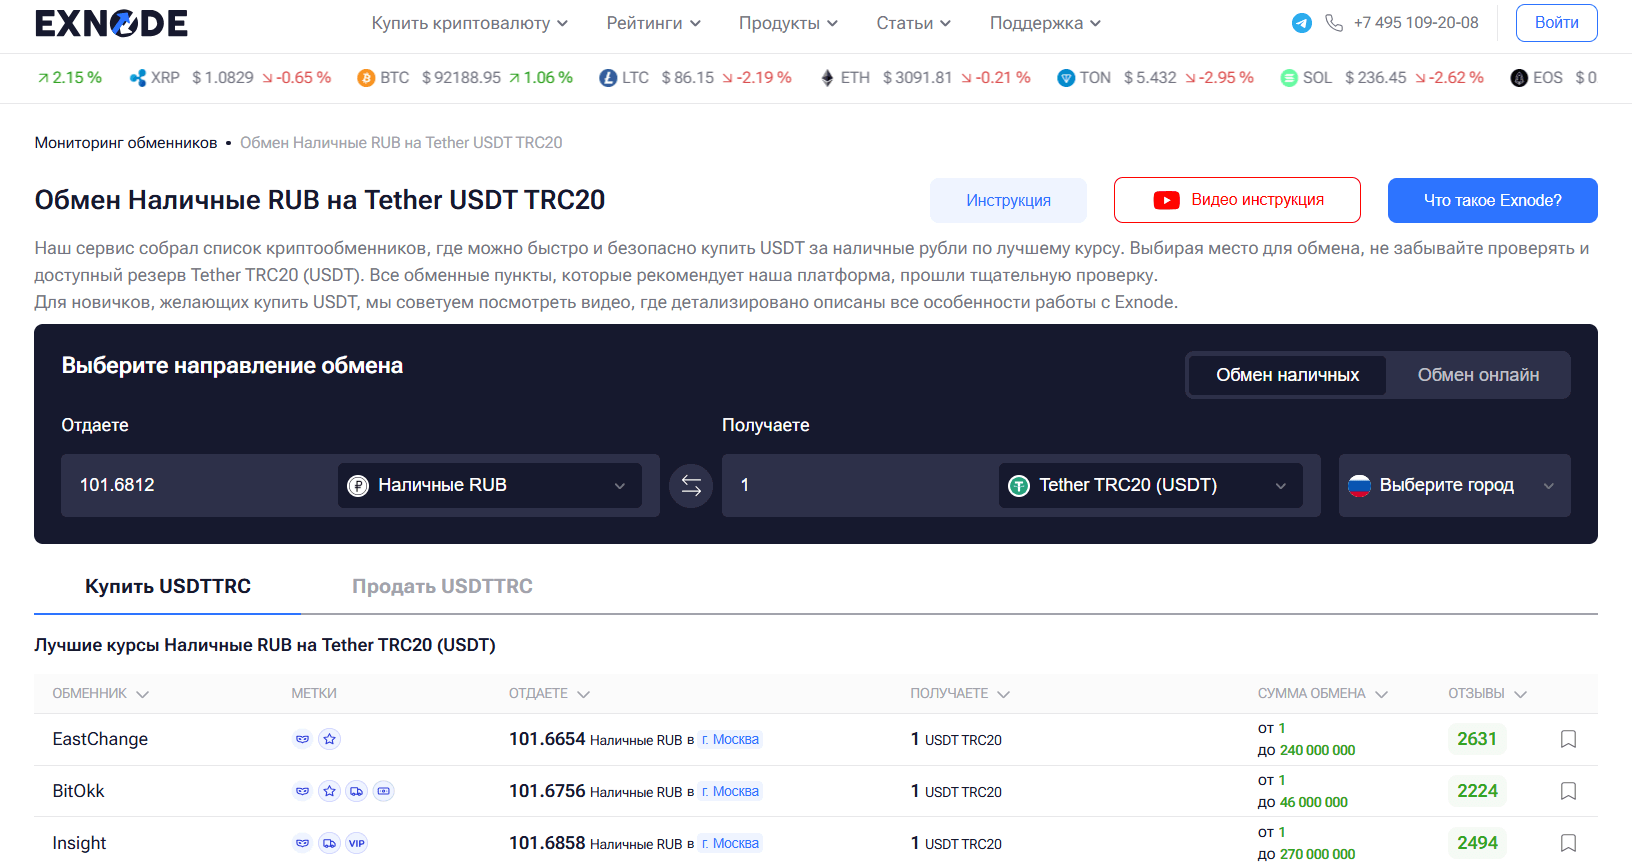The height and width of the screenshot is (866, 1632).
Task: Click the г. Москва tag in Insight row
Action: [730, 844]
